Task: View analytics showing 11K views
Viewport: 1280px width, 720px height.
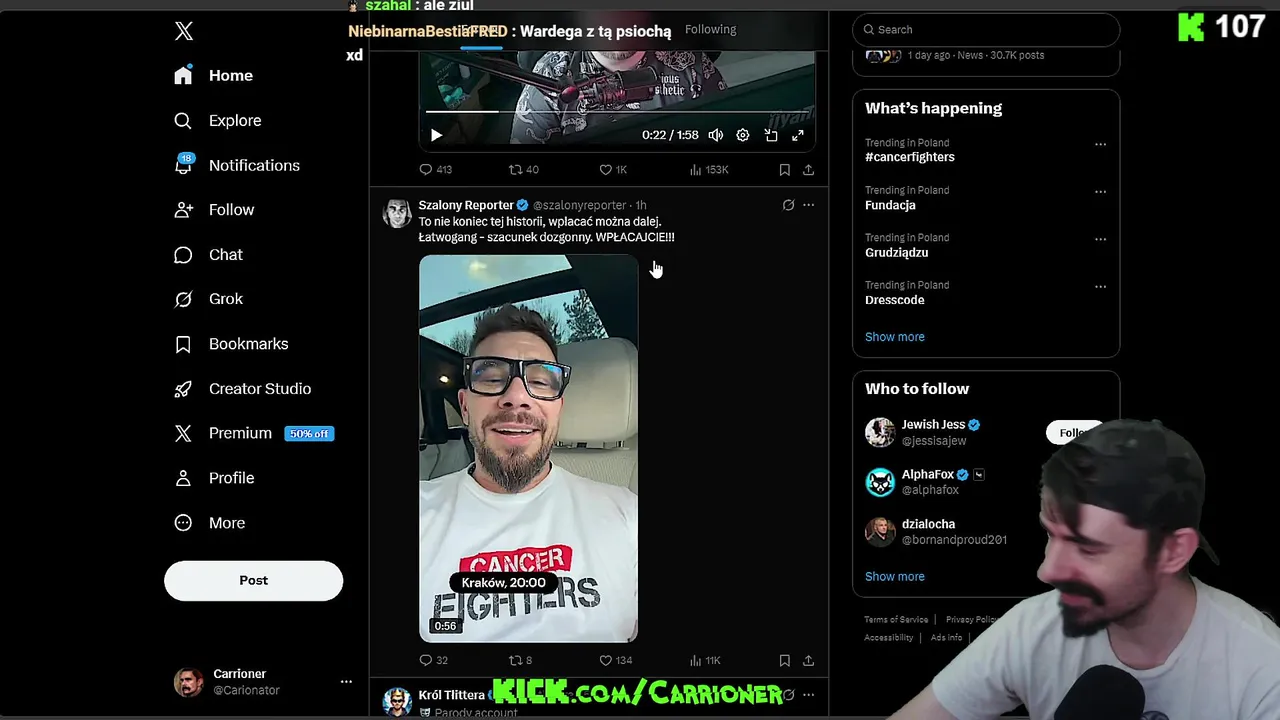Action: 705,661
